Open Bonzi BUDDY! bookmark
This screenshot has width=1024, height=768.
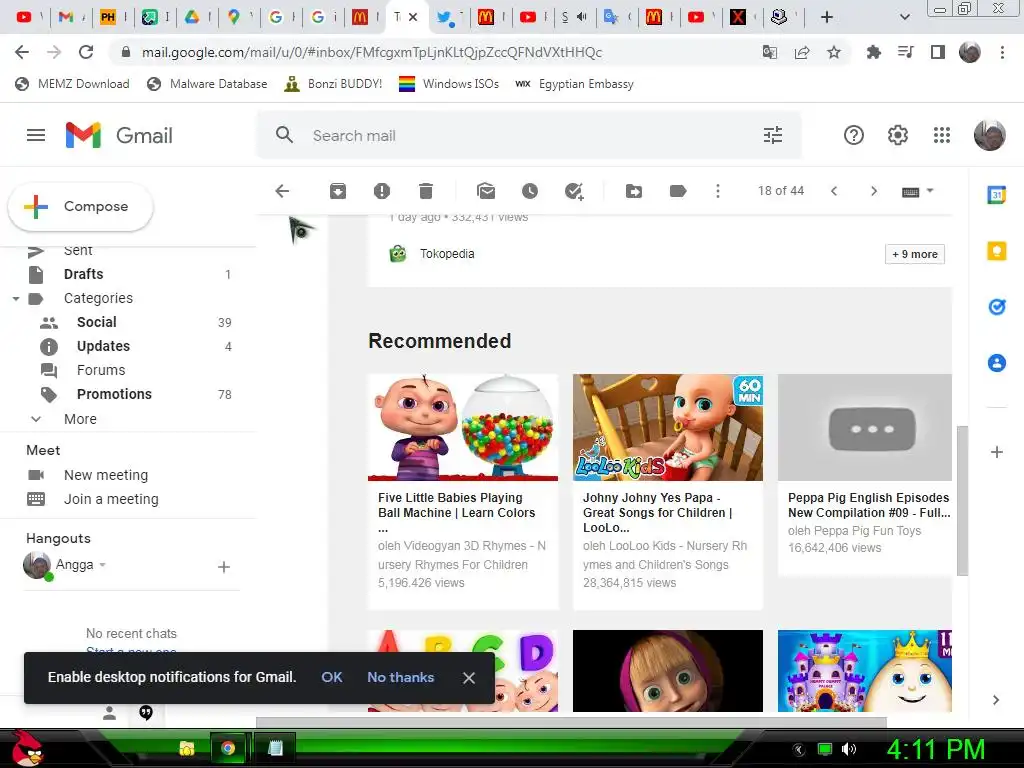pos(334,84)
